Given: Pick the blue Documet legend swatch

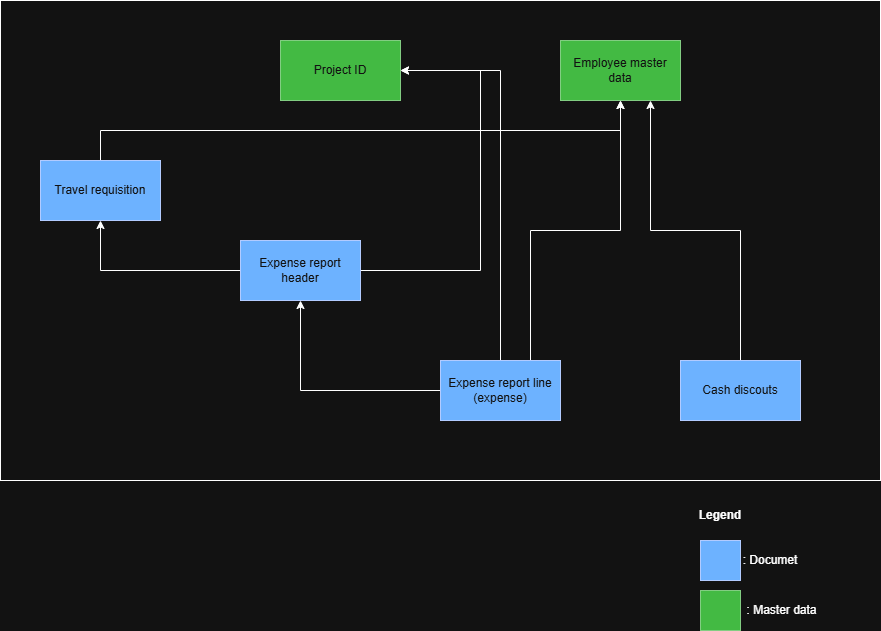Looking at the screenshot, I should tap(720, 560).
